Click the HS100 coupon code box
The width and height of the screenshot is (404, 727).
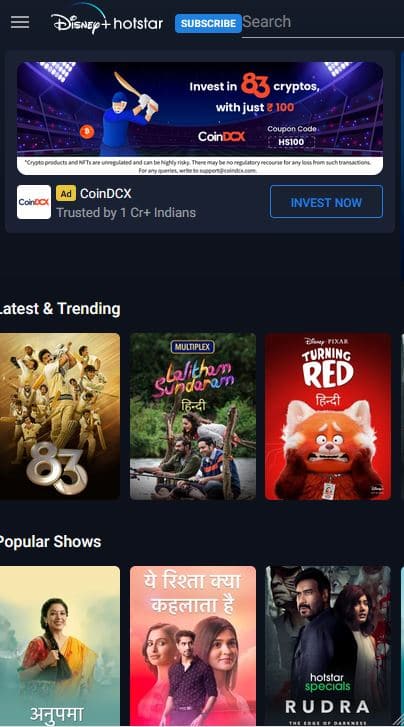291,142
